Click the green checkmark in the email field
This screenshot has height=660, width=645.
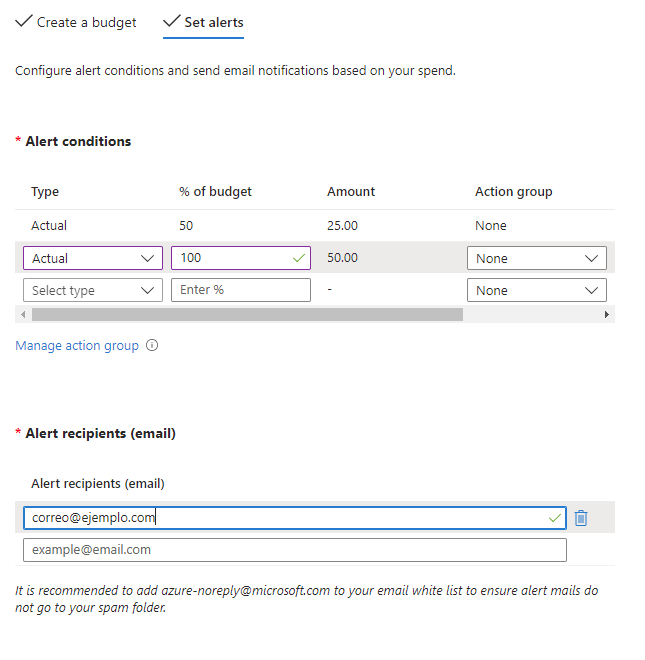[x=554, y=518]
